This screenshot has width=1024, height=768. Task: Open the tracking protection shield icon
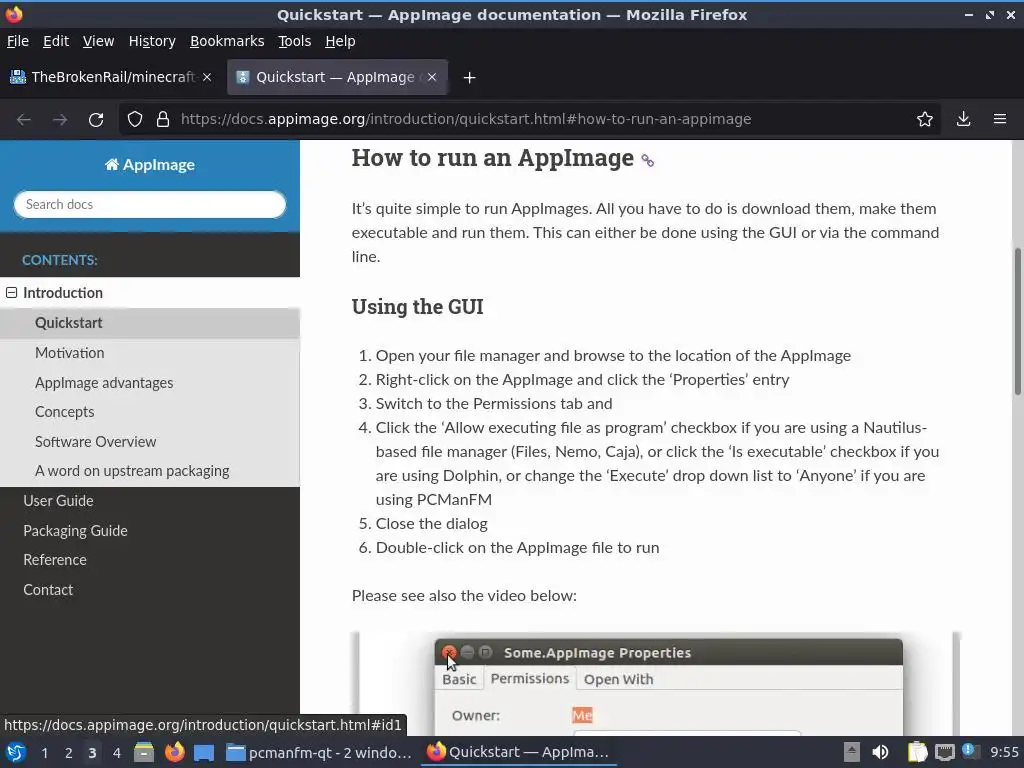(135, 119)
